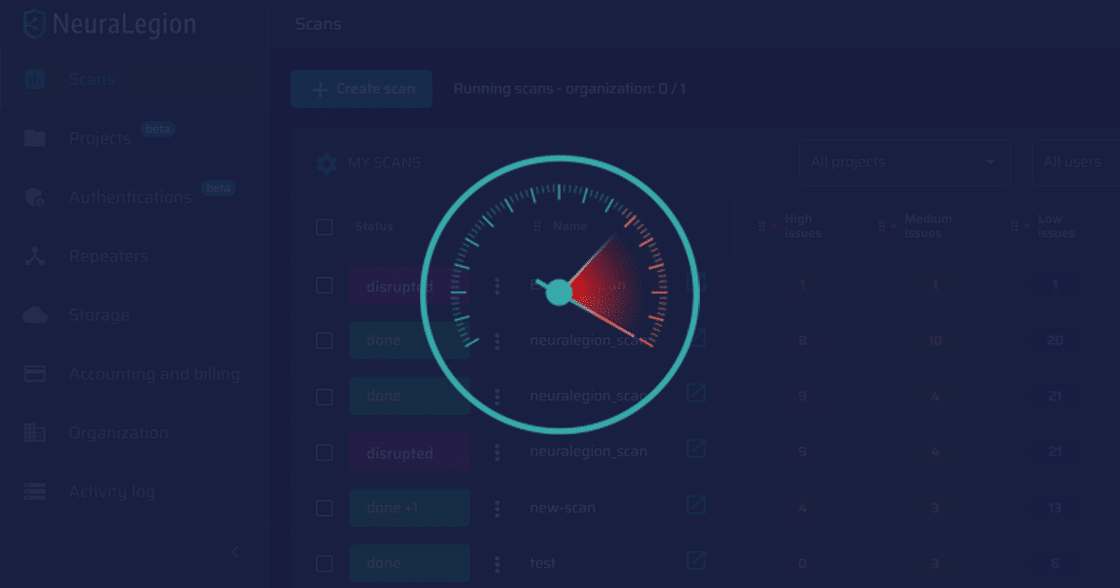Click 'Running scans - organization: 0 / 1' text

pos(569,89)
